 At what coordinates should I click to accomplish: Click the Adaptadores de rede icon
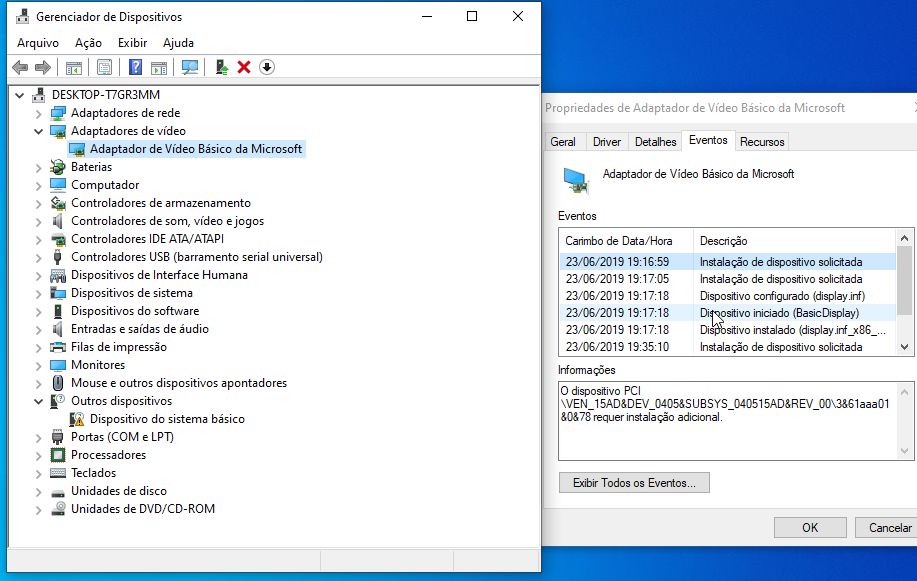tap(57, 113)
